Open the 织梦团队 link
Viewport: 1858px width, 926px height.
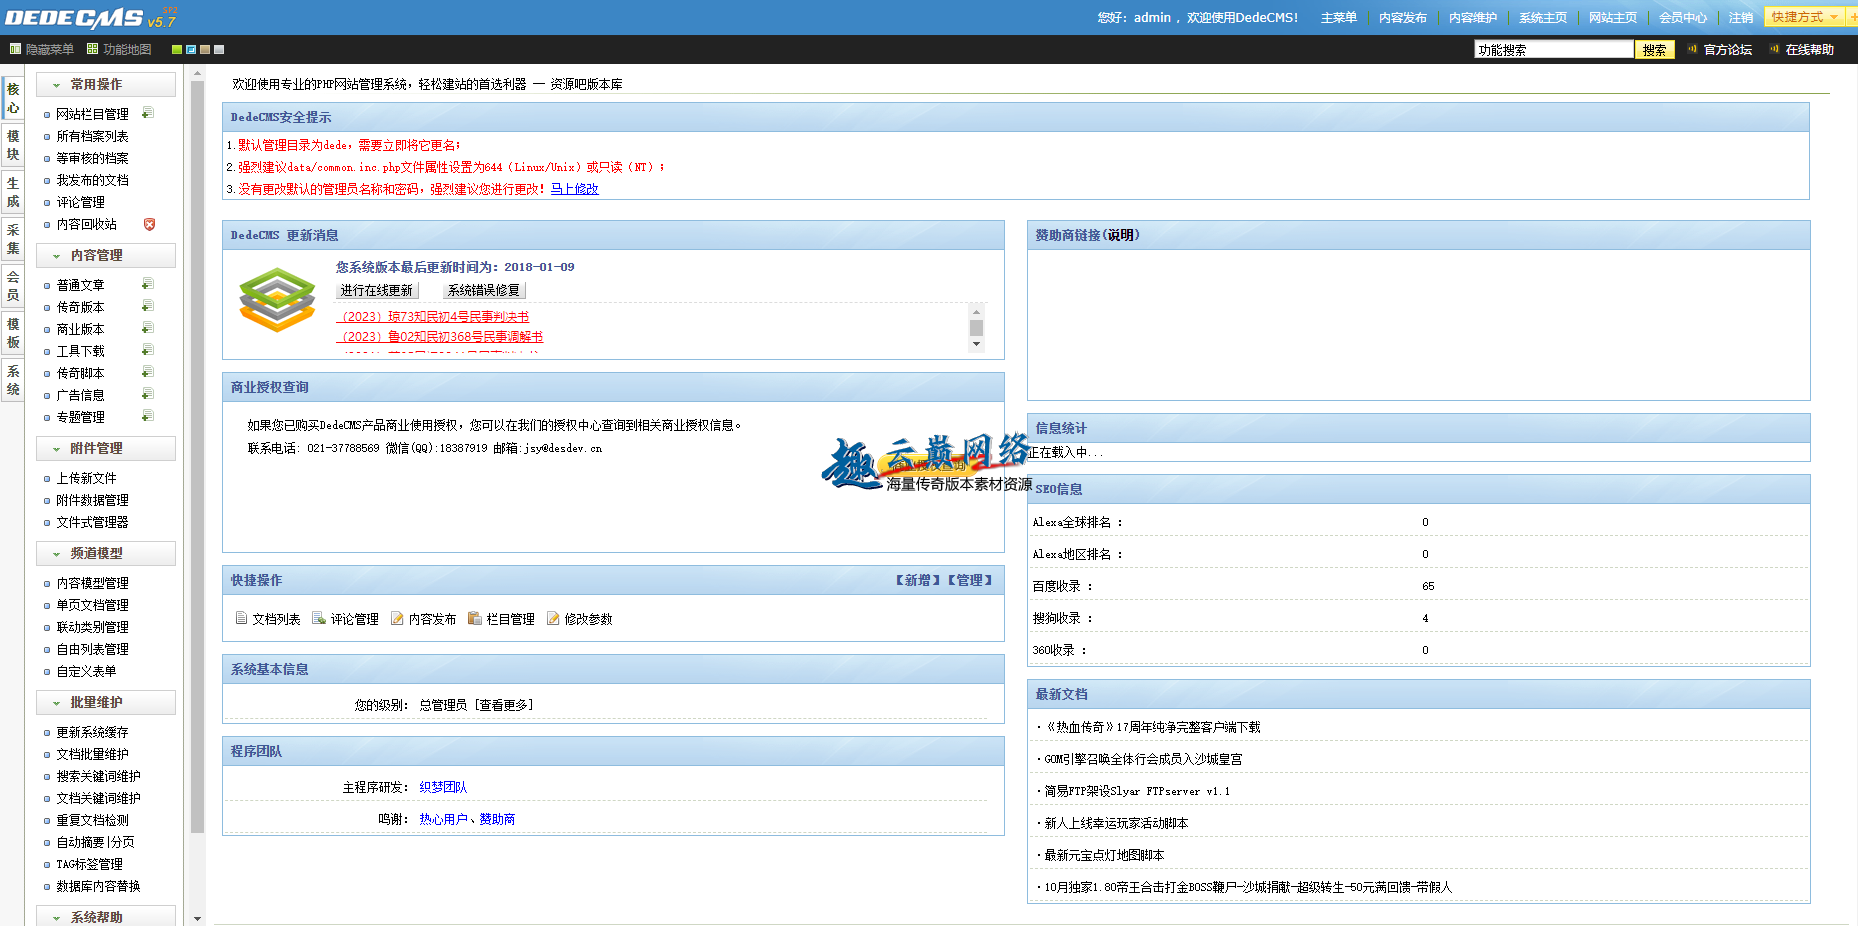[x=443, y=787]
